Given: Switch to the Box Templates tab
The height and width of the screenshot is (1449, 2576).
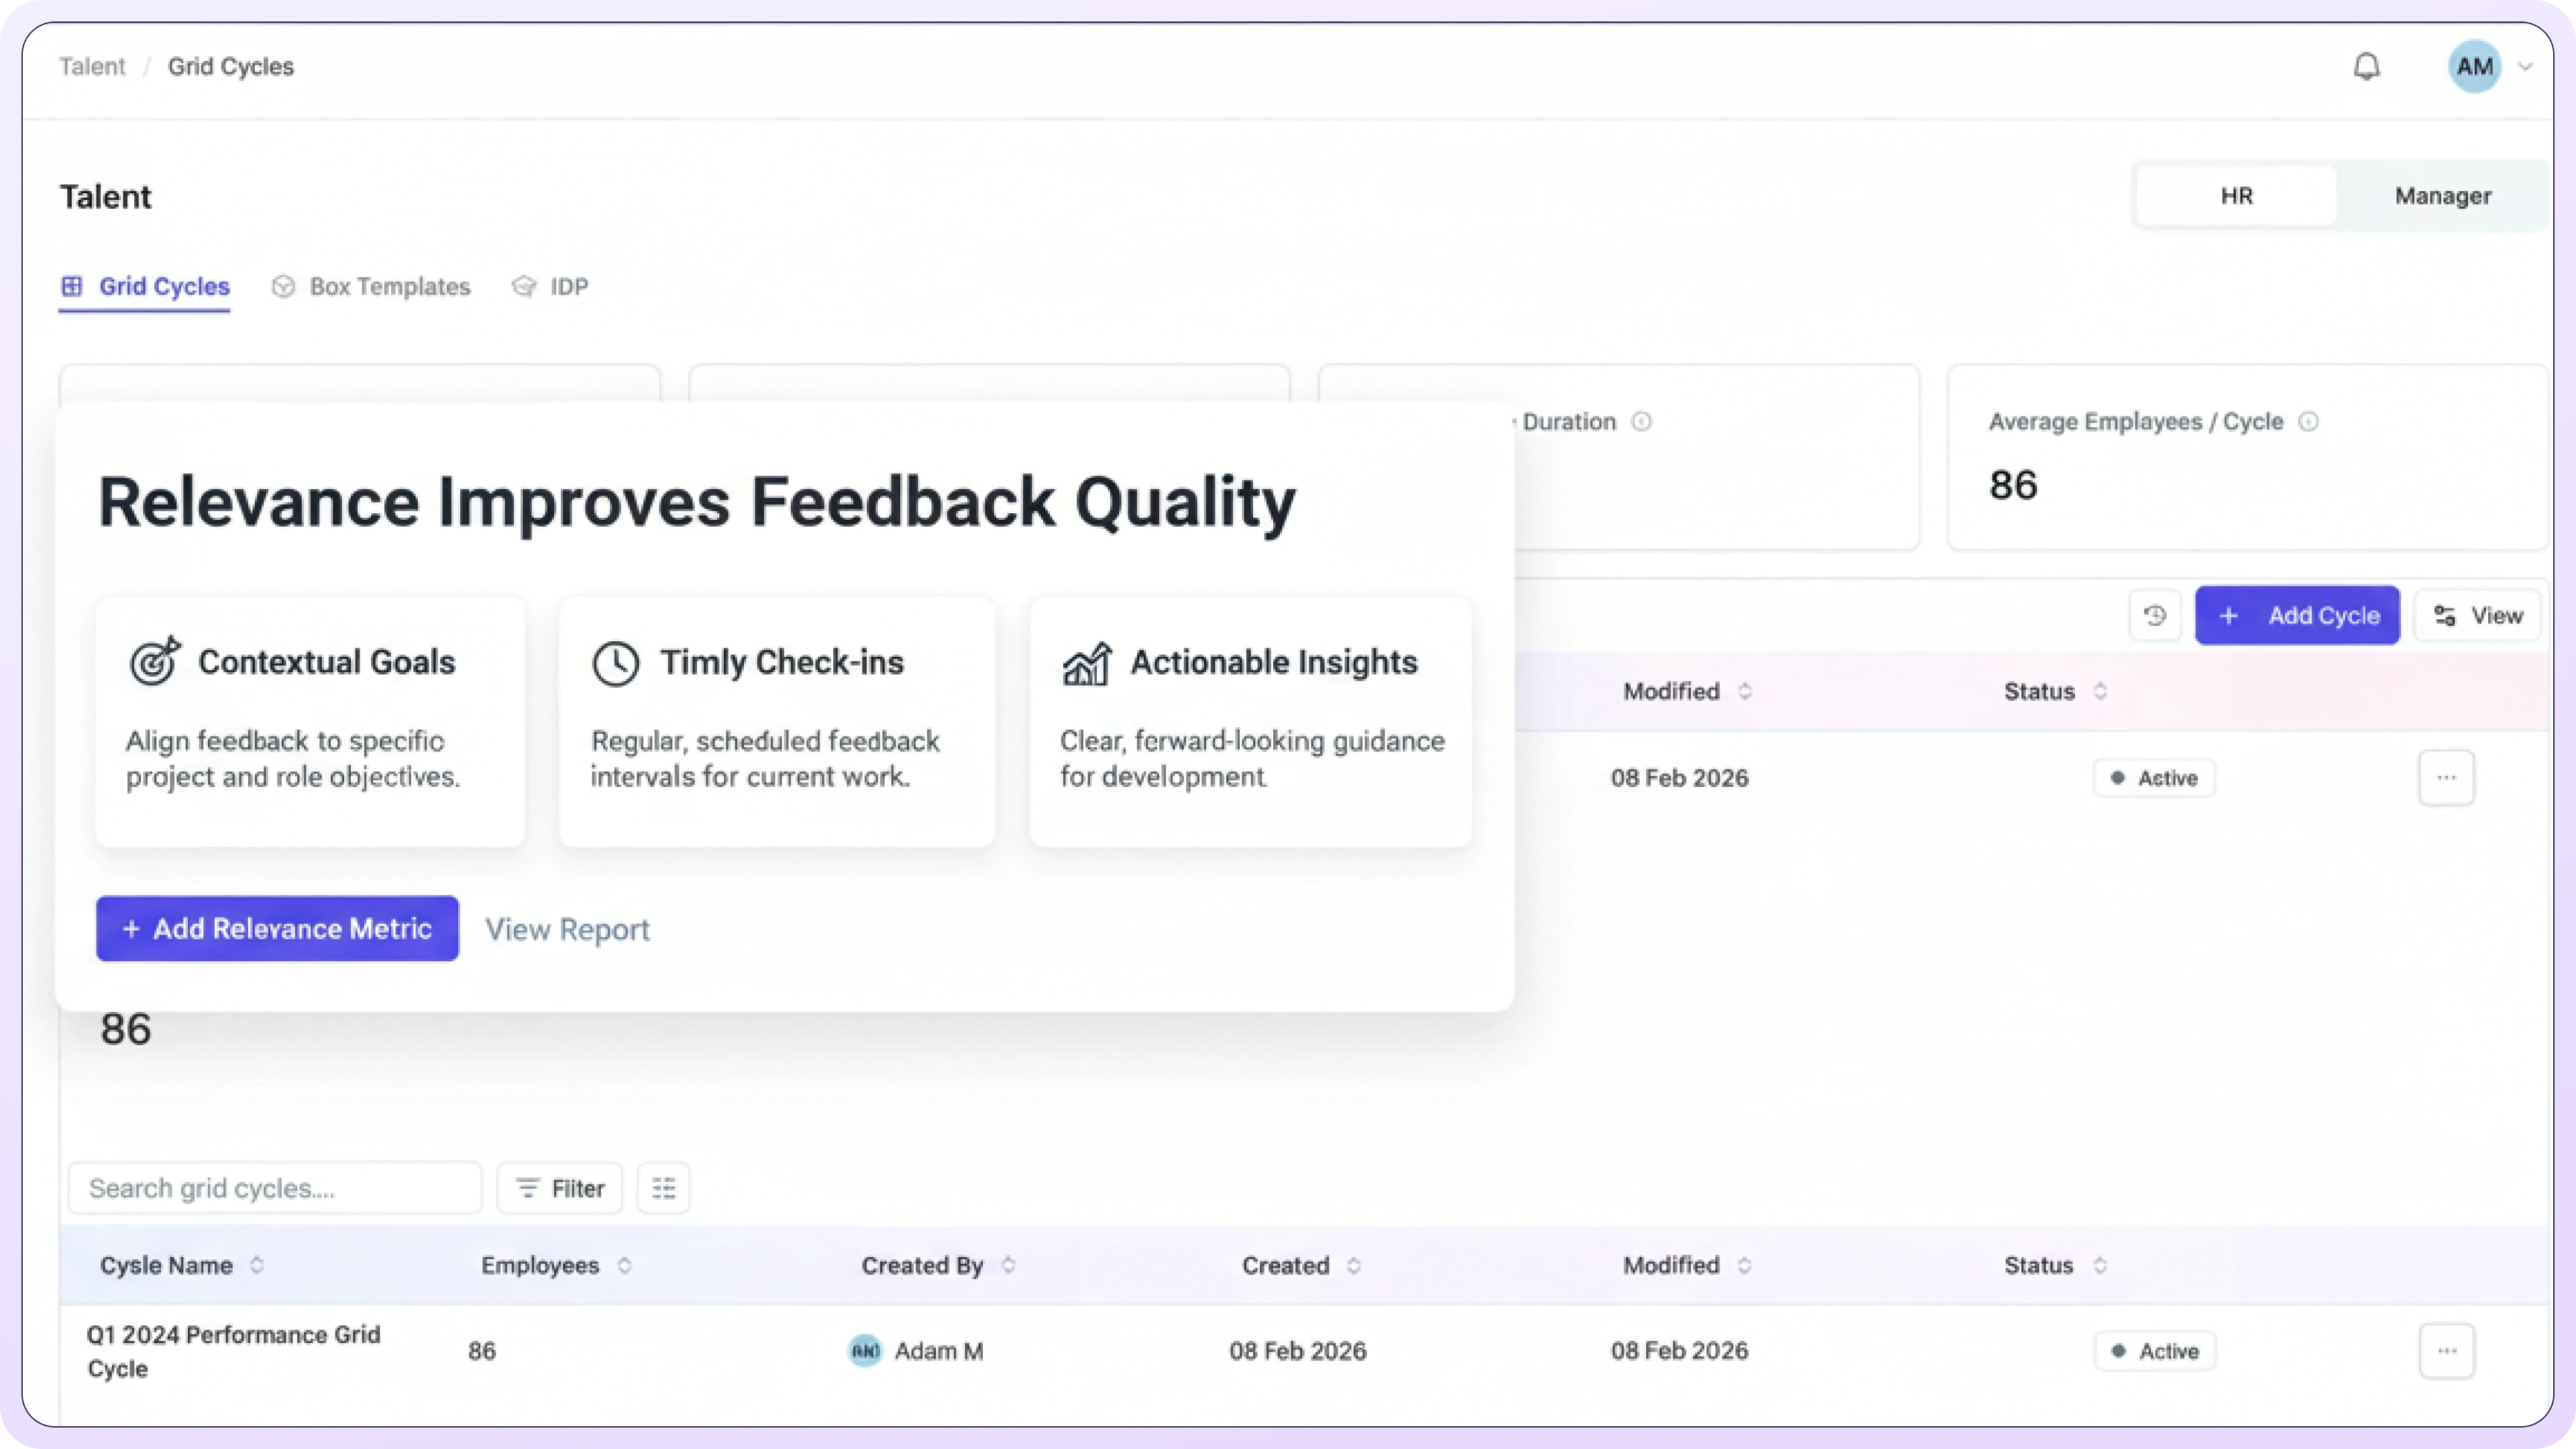Looking at the screenshot, I should [371, 287].
